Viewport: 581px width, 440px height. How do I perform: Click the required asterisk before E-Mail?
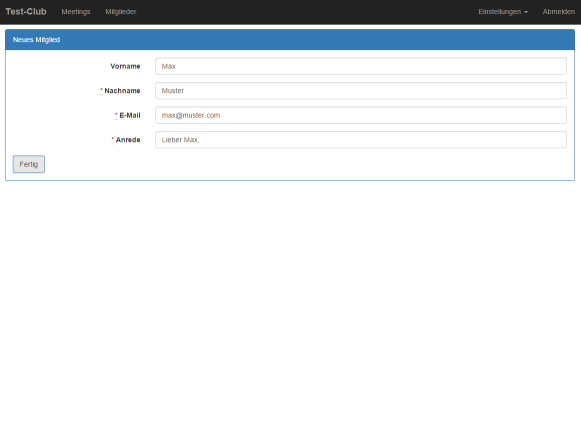[116, 115]
